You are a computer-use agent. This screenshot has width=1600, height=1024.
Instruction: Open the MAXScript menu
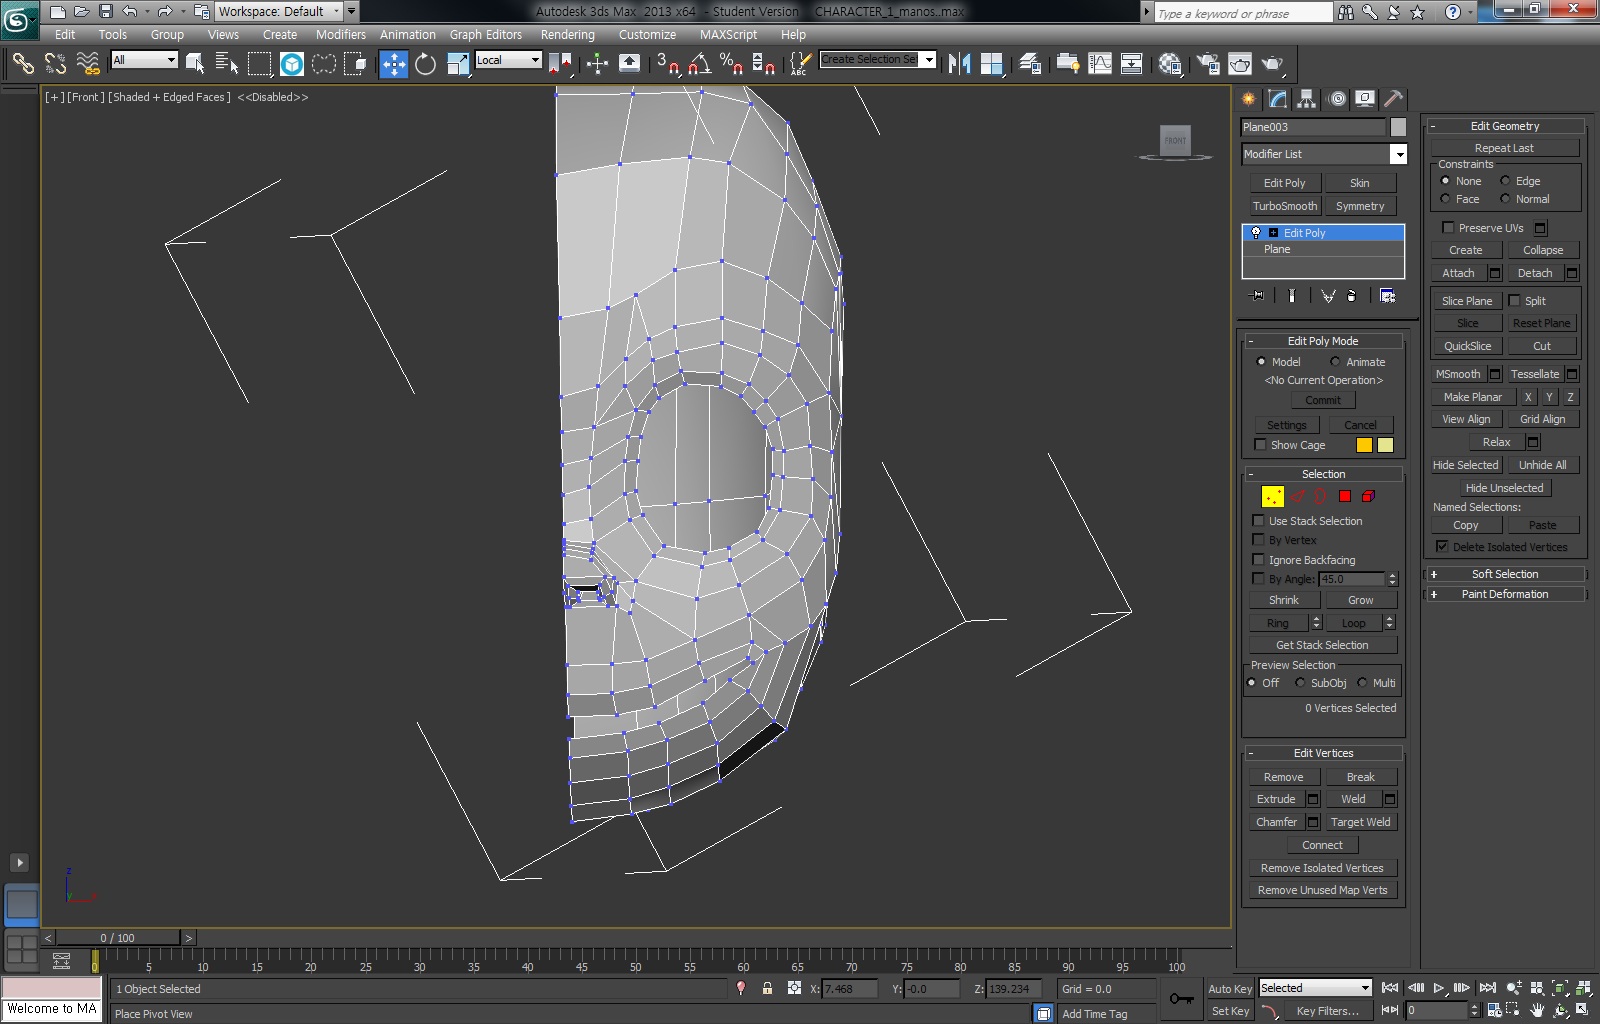[x=728, y=34]
